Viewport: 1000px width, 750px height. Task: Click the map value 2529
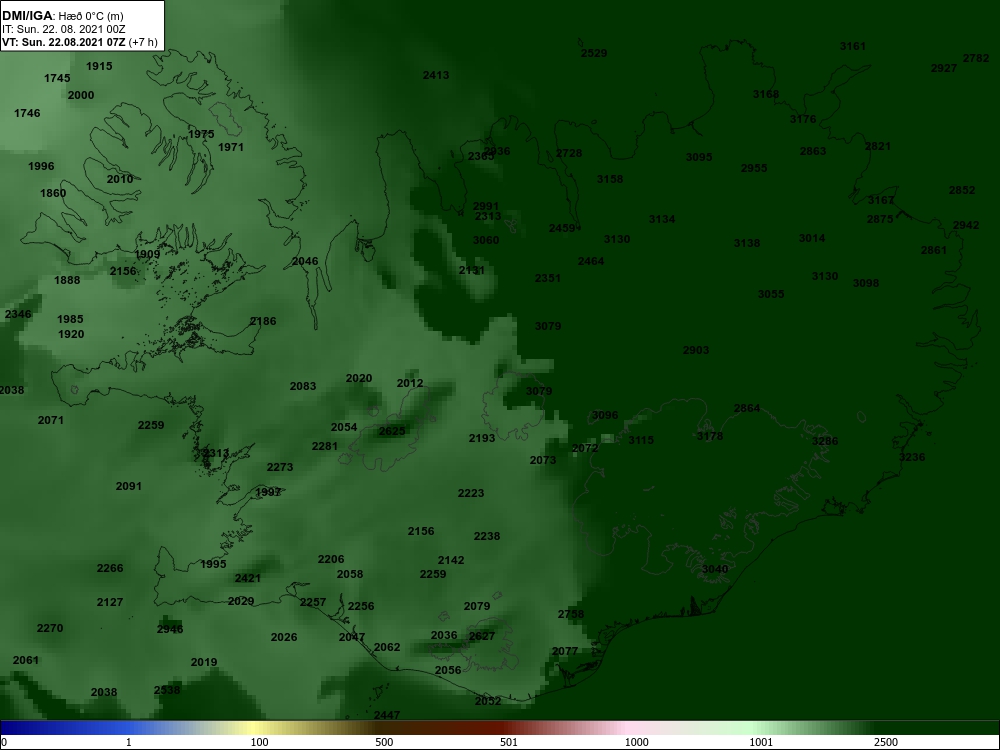(594, 54)
